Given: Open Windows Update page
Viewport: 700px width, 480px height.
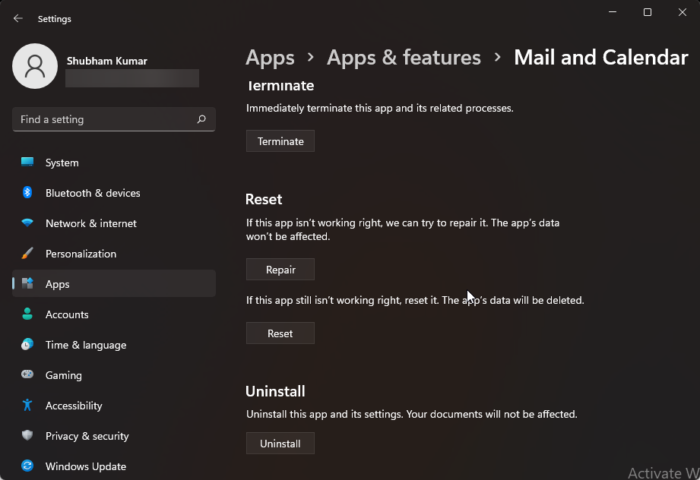Looking at the screenshot, I should pyautogui.click(x=114, y=466).
